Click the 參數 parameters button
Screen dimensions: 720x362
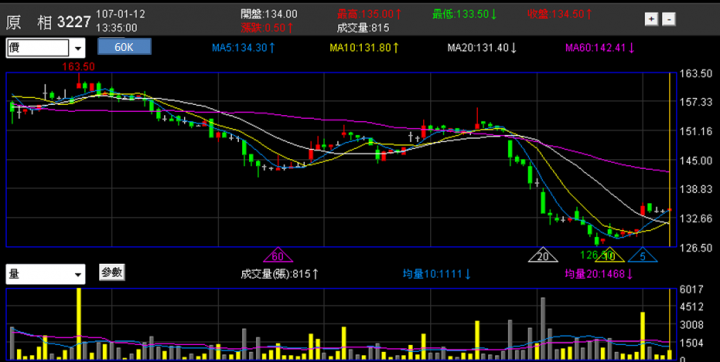112,272
